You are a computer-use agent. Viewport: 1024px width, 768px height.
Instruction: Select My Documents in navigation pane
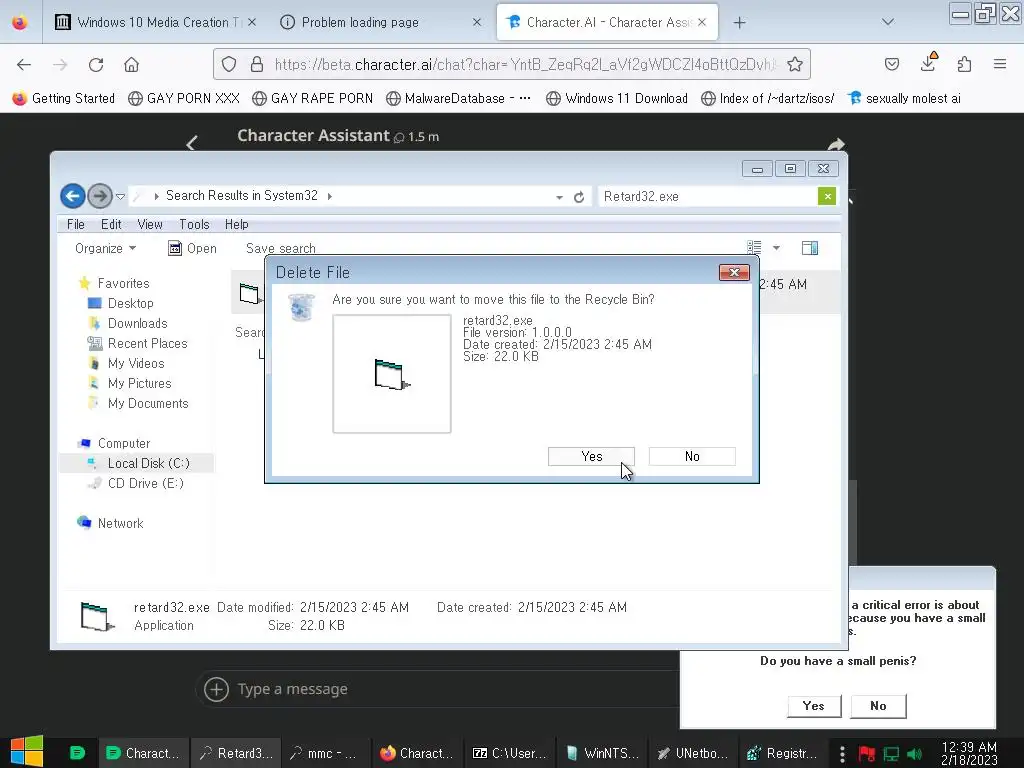pyautogui.click(x=148, y=404)
